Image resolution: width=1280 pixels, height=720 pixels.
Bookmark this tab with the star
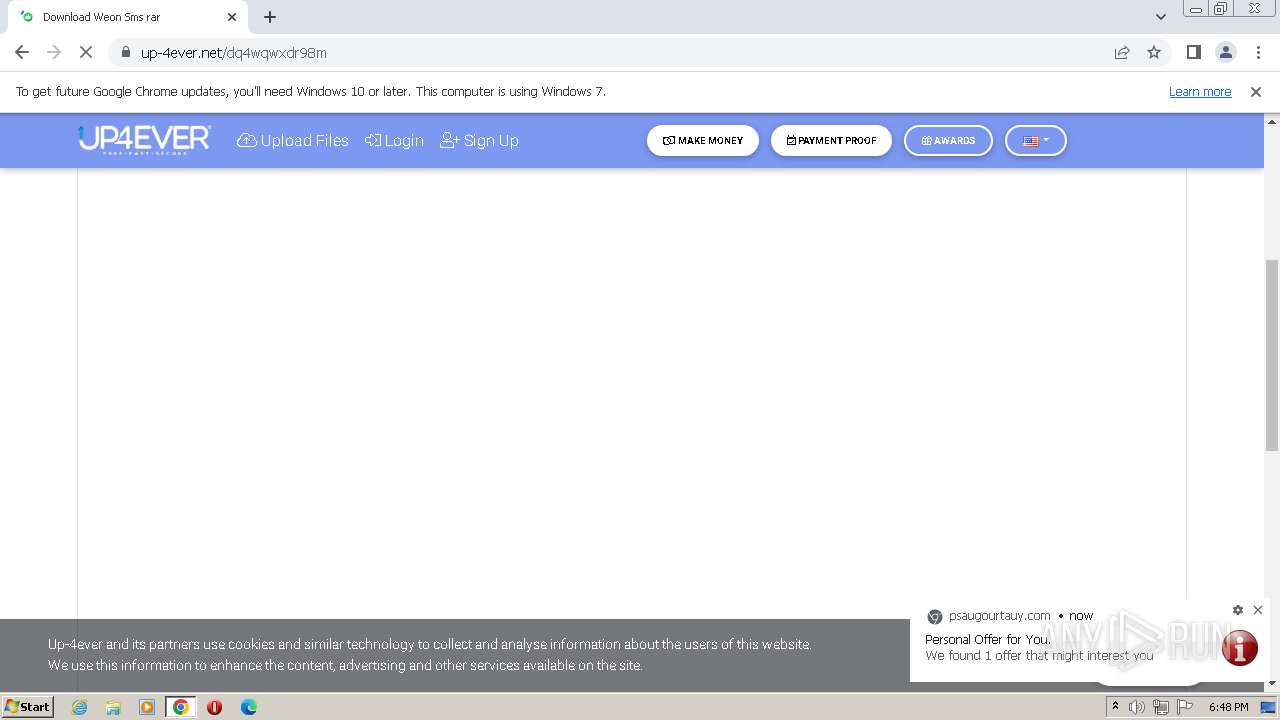click(1154, 52)
